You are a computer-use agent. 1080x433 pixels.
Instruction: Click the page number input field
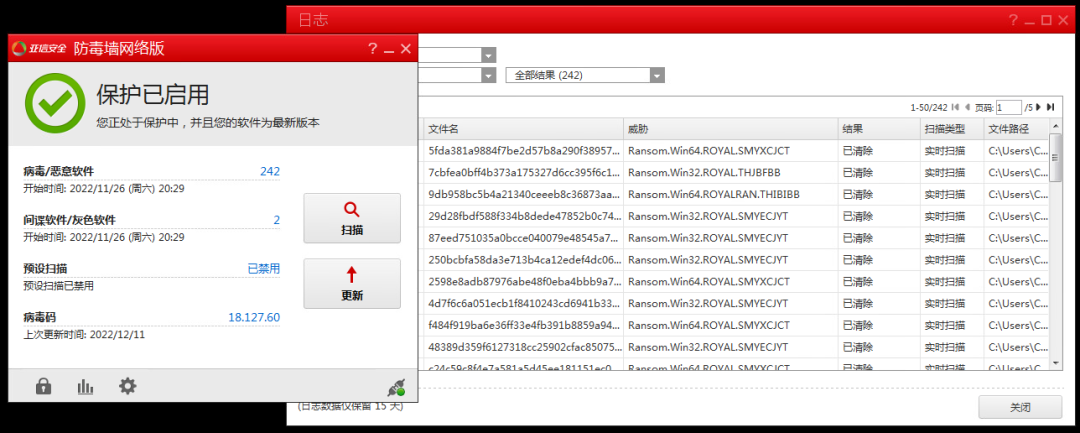coord(1008,107)
